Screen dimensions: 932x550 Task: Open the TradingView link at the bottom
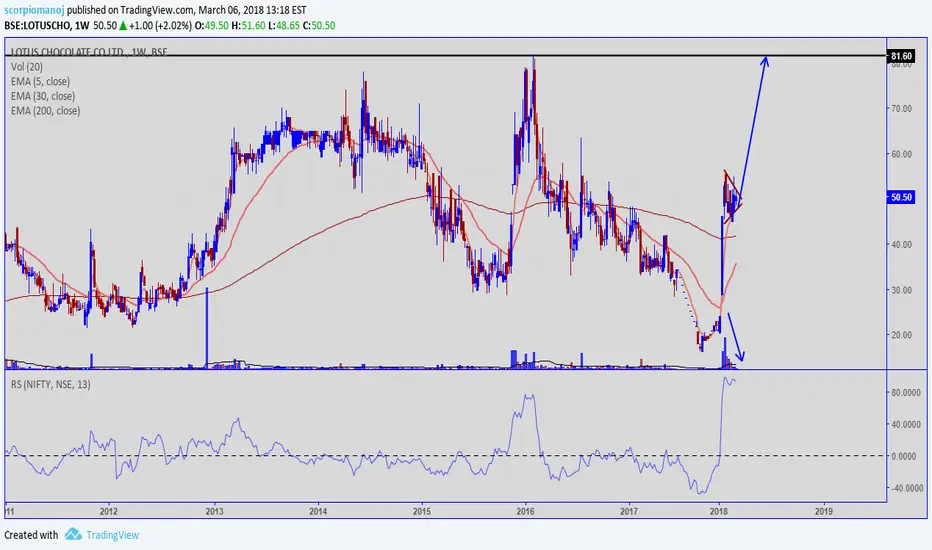tap(112, 535)
